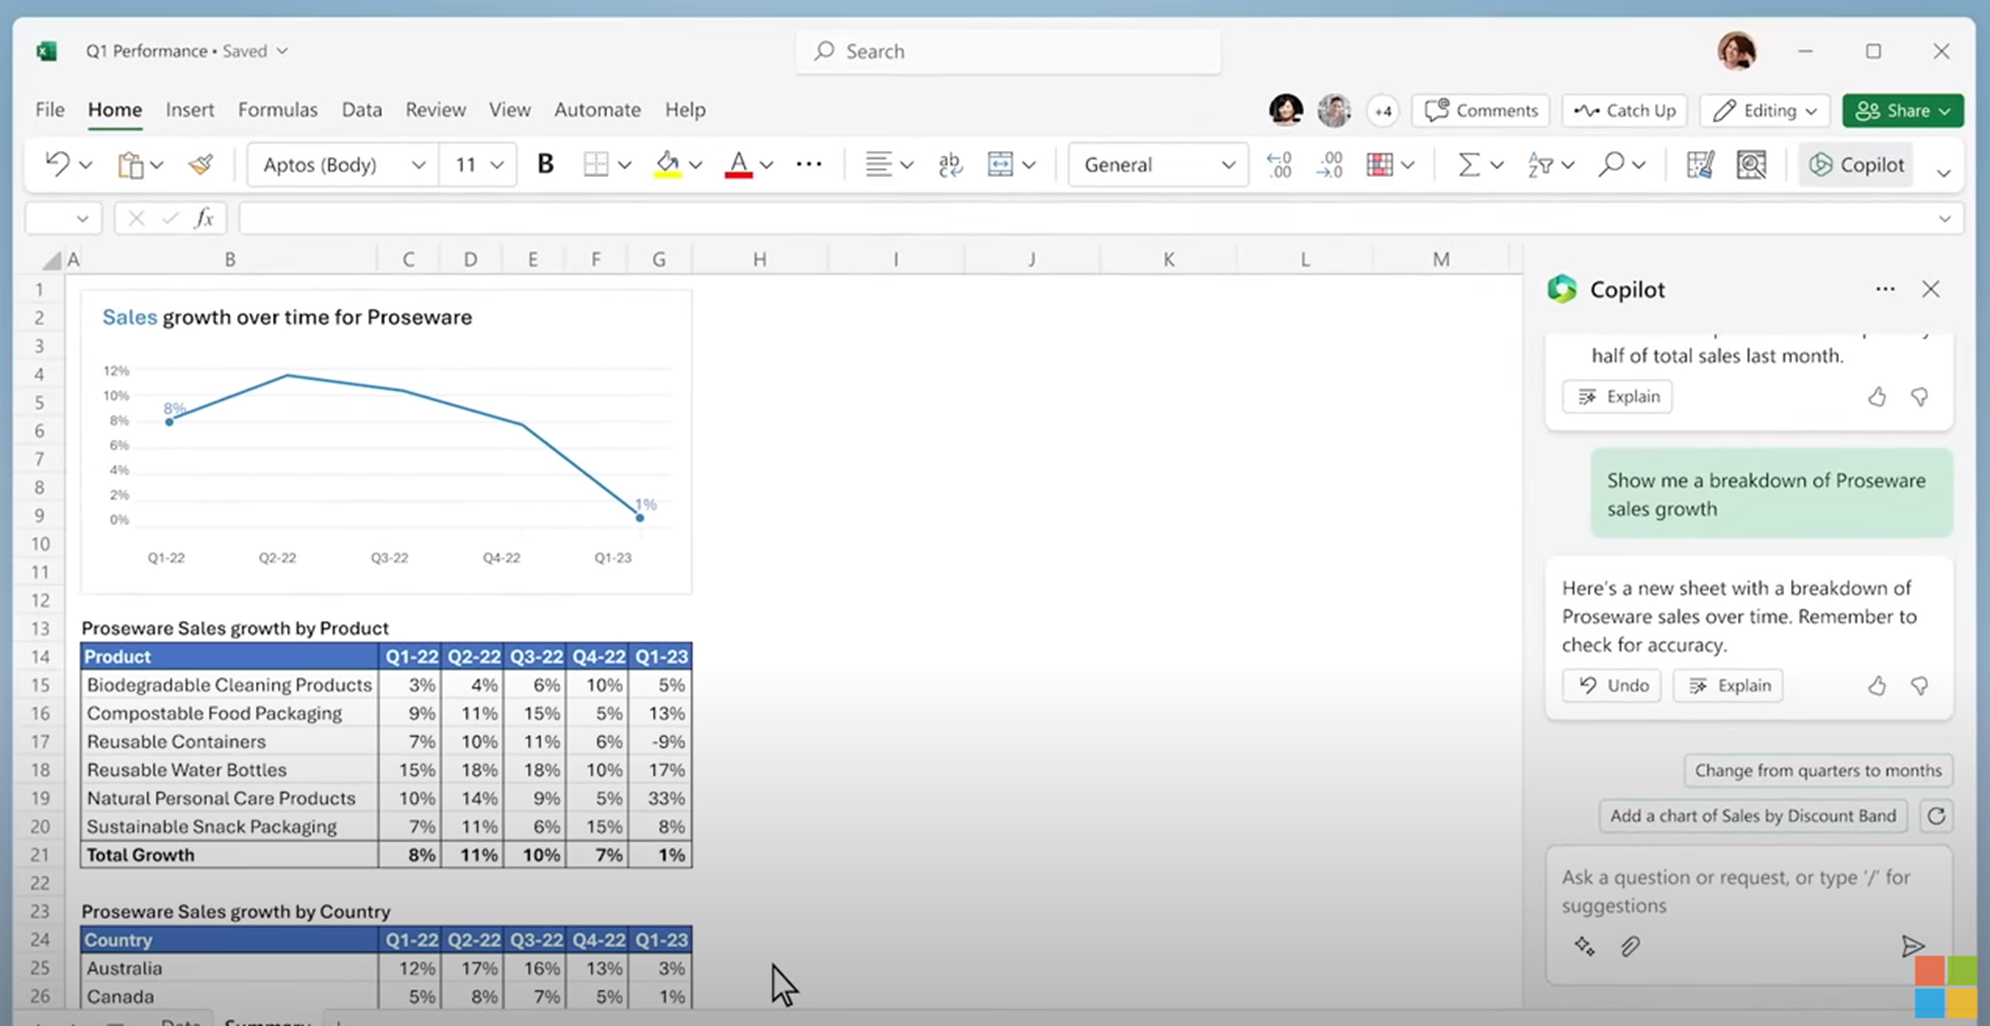Expand the formula bar chevron
This screenshot has height=1026, width=1990.
pyautogui.click(x=1944, y=219)
